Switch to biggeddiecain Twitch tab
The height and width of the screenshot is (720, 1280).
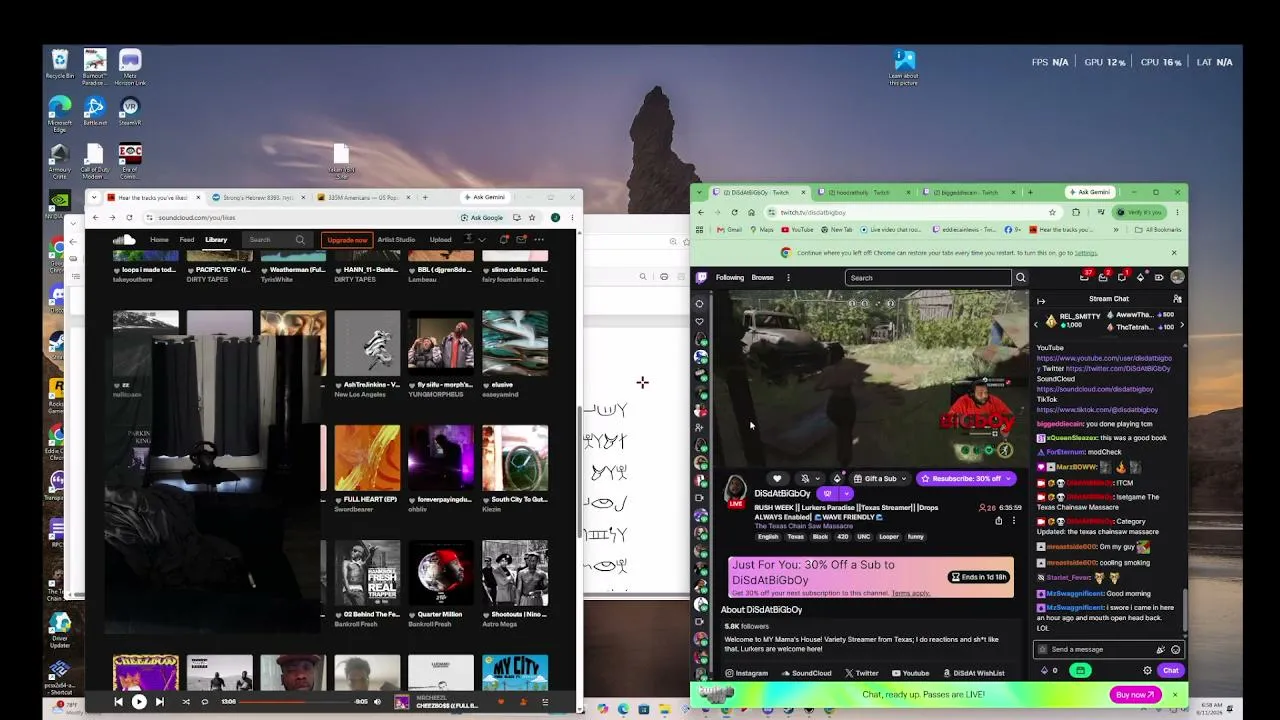[968, 192]
